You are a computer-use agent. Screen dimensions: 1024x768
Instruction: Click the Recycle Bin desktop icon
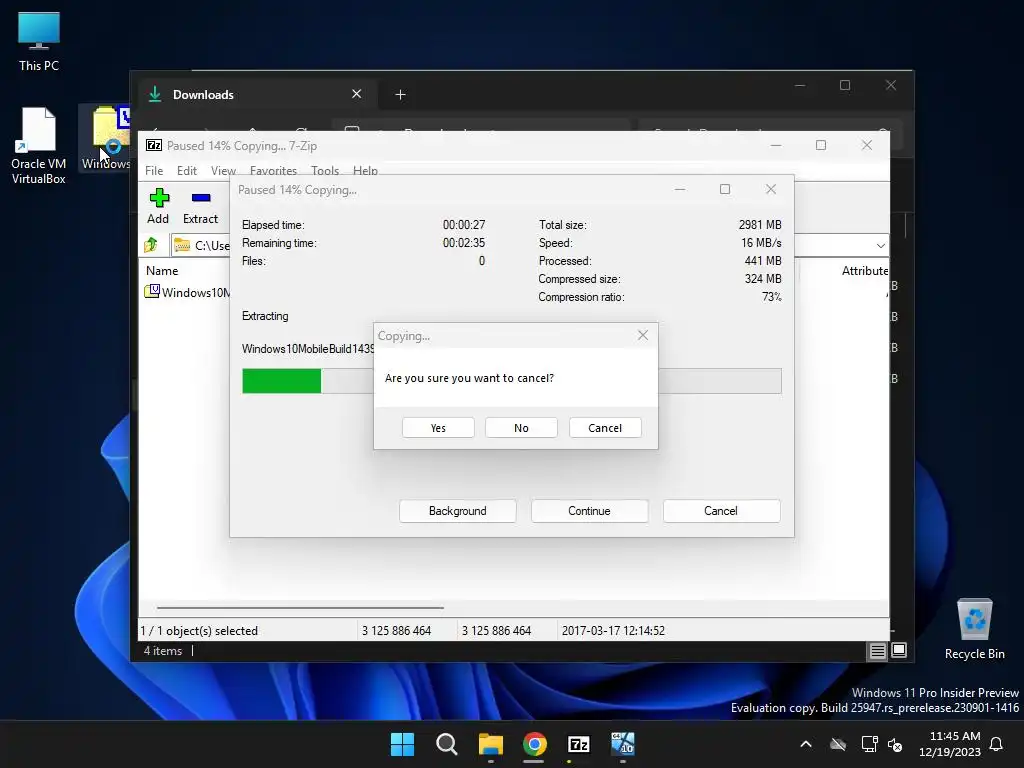(x=974, y=630)
